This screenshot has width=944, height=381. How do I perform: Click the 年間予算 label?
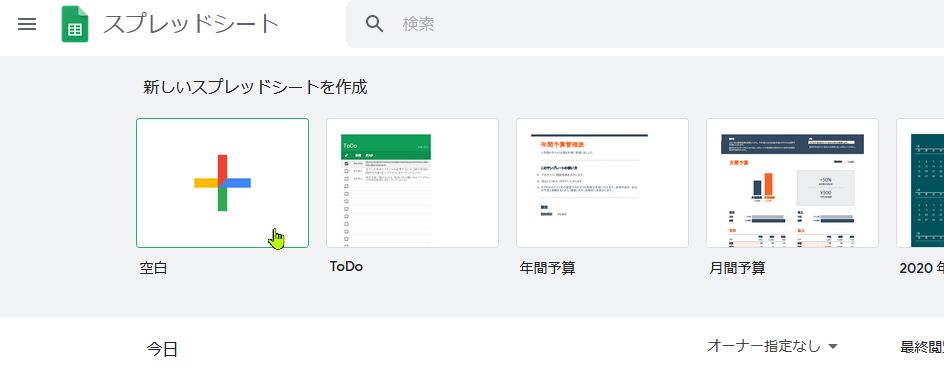point(547,268)
